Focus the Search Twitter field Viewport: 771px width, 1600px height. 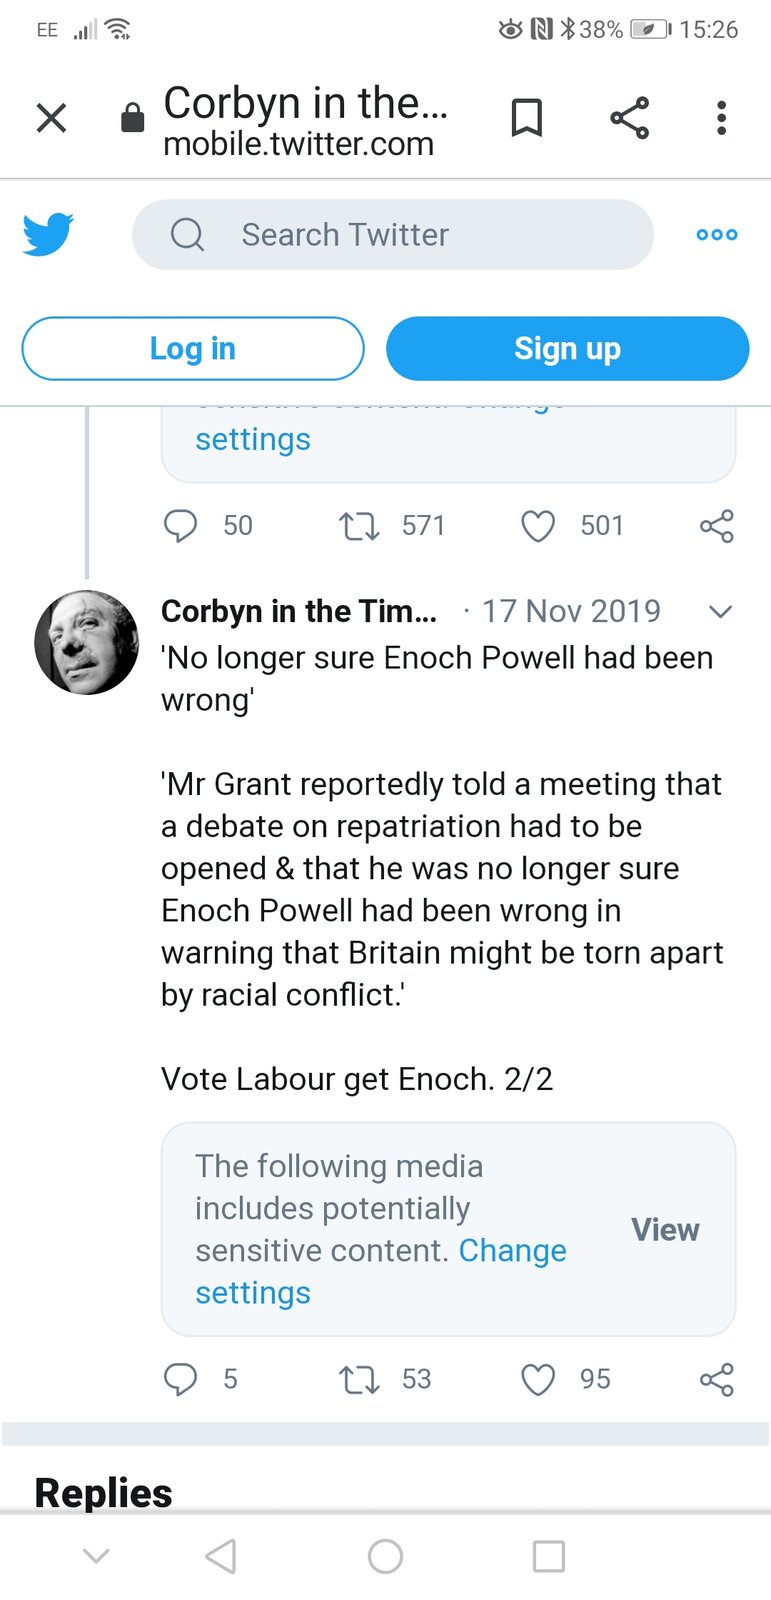(x=393, y=234)
